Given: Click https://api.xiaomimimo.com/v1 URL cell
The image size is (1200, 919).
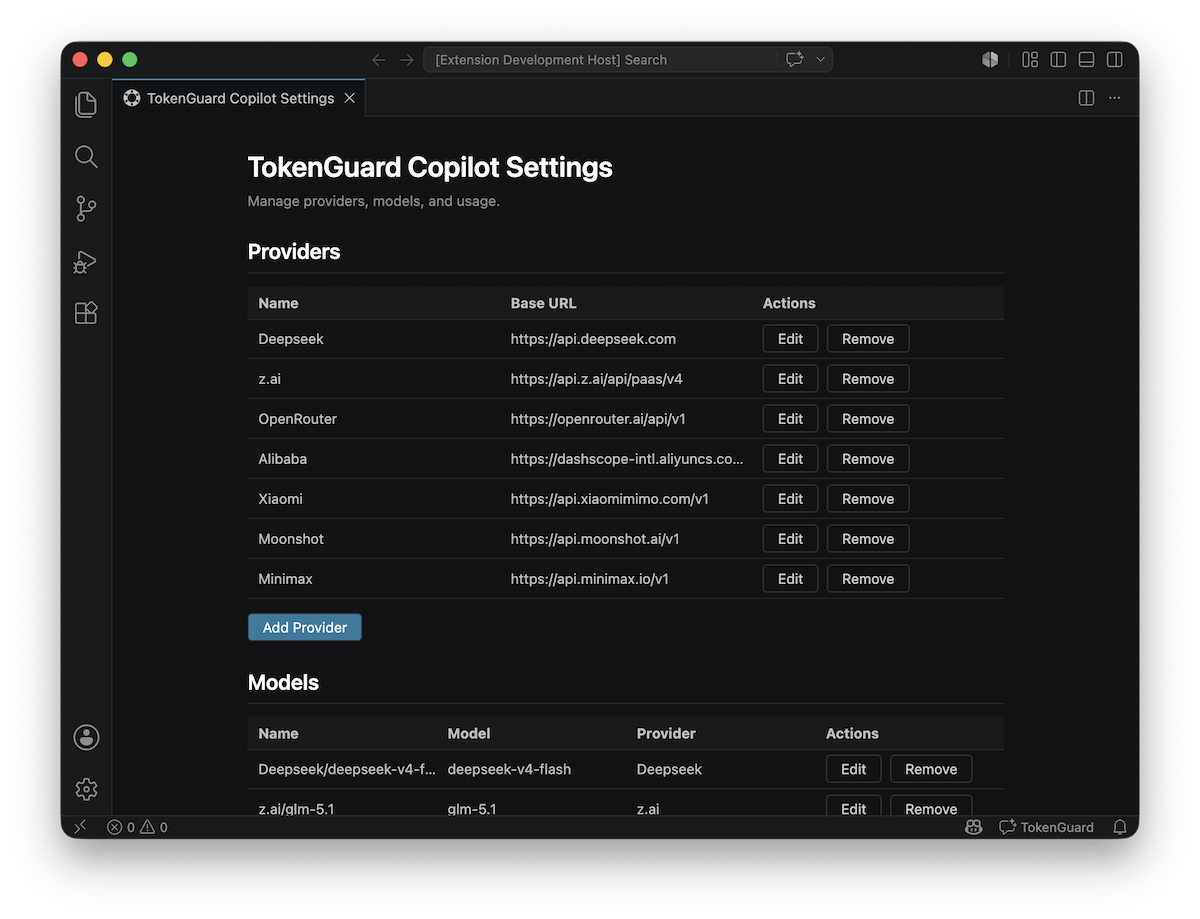Looking at the screenshot, I should [x=609, y=499].
